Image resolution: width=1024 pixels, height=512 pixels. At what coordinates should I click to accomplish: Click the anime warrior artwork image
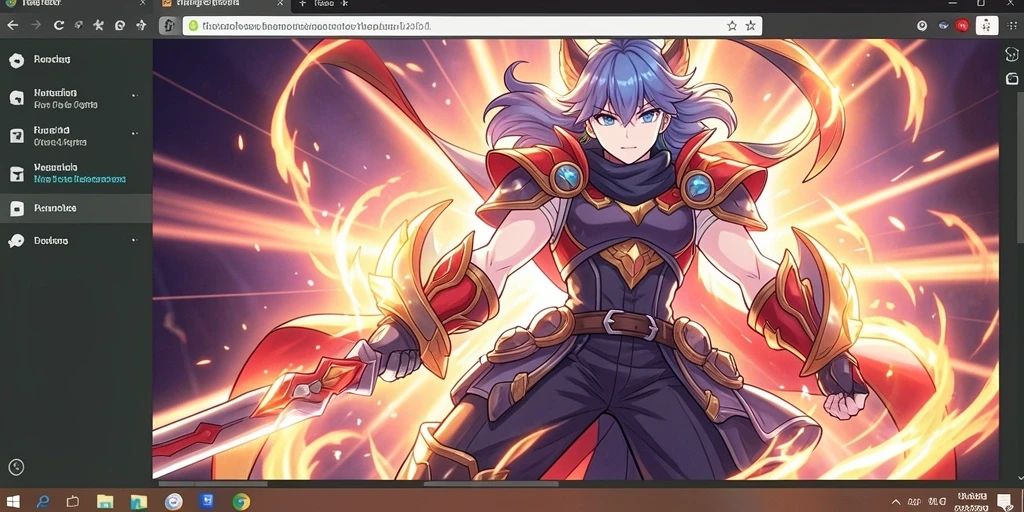coord(575,259)
